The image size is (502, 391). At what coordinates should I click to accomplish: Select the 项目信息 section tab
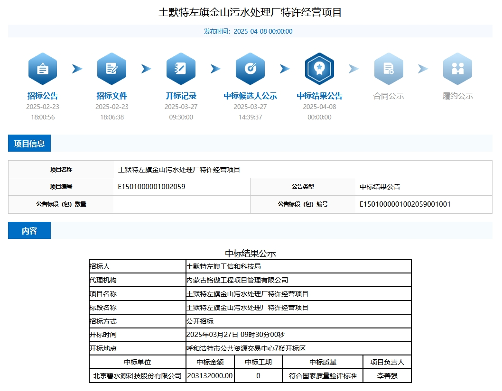(x=29, y=143)
